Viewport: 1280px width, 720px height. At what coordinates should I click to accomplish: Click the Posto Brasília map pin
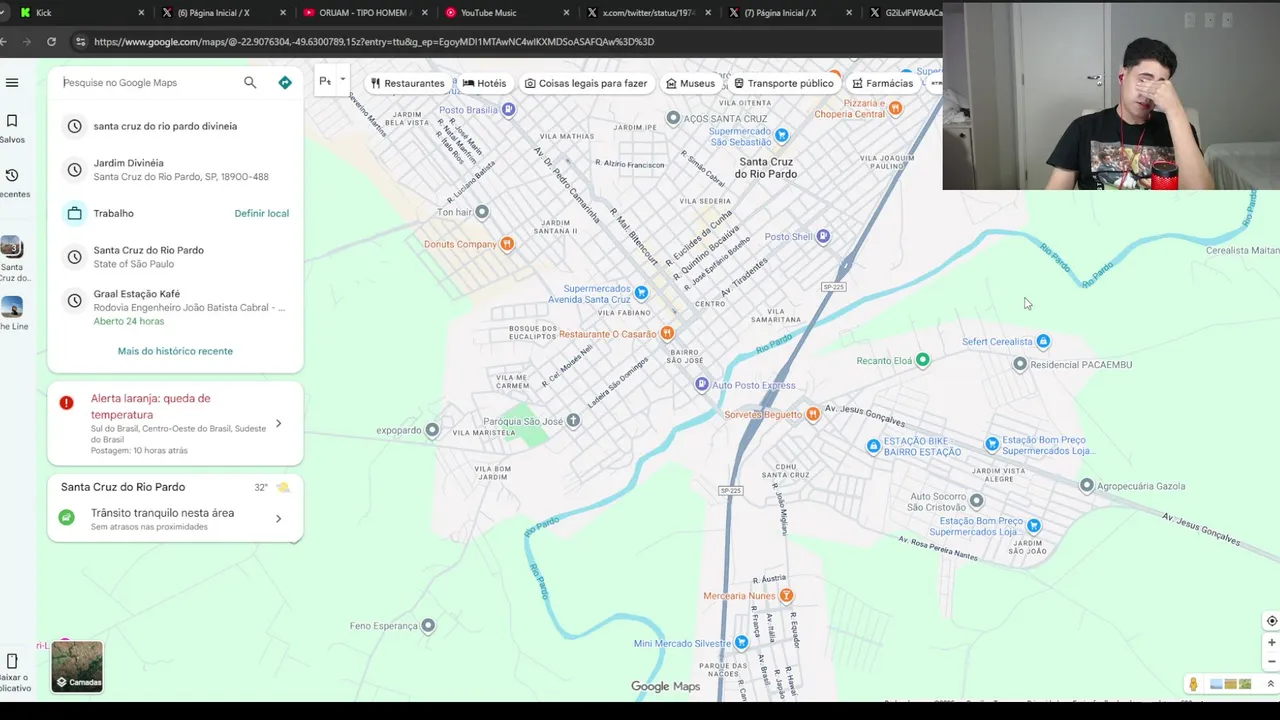508,109
